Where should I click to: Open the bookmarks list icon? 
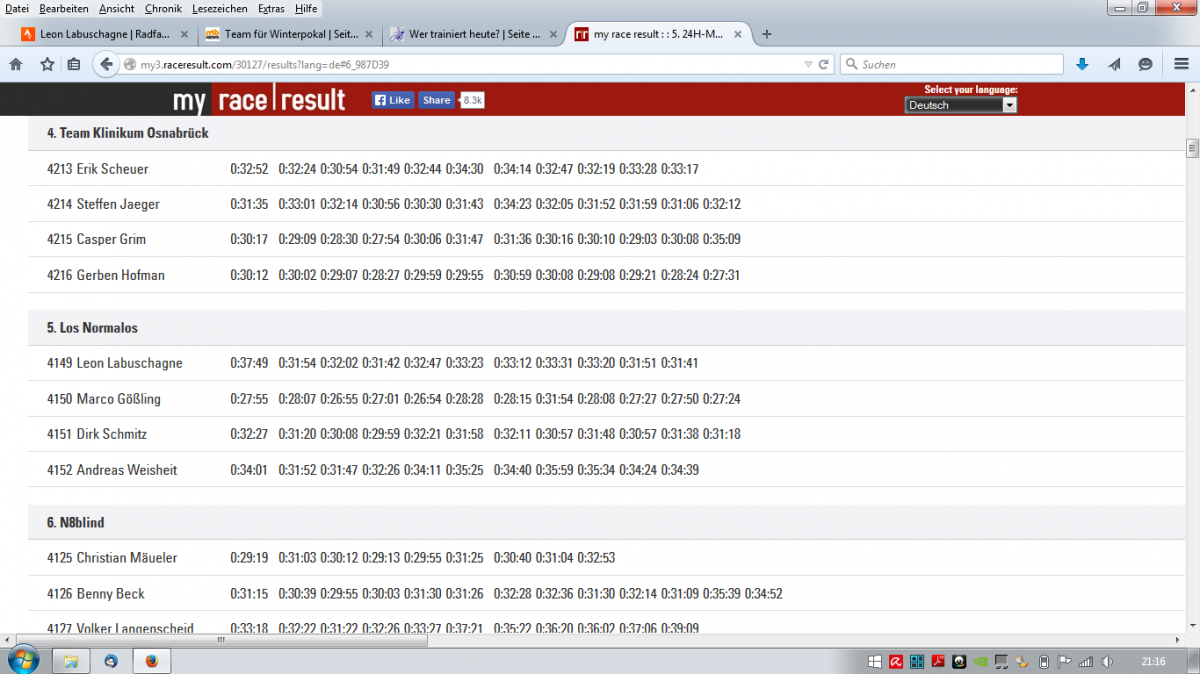tap(74, 64)
